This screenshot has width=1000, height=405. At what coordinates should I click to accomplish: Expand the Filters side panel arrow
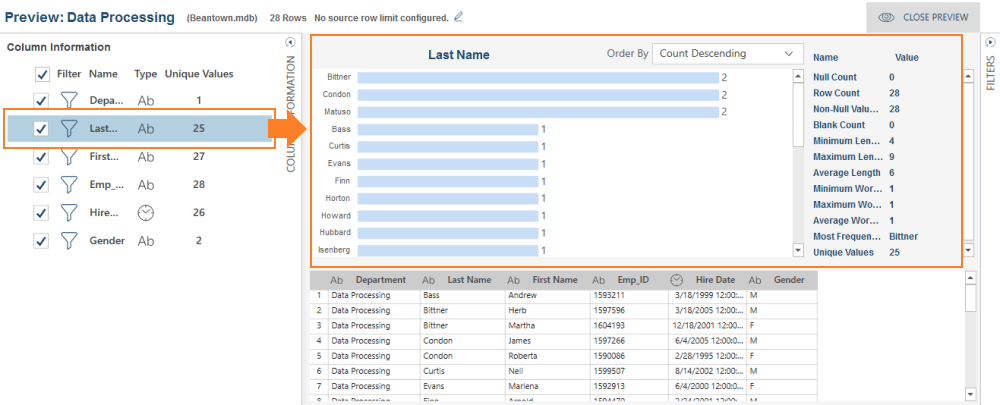tap(990, 42)
